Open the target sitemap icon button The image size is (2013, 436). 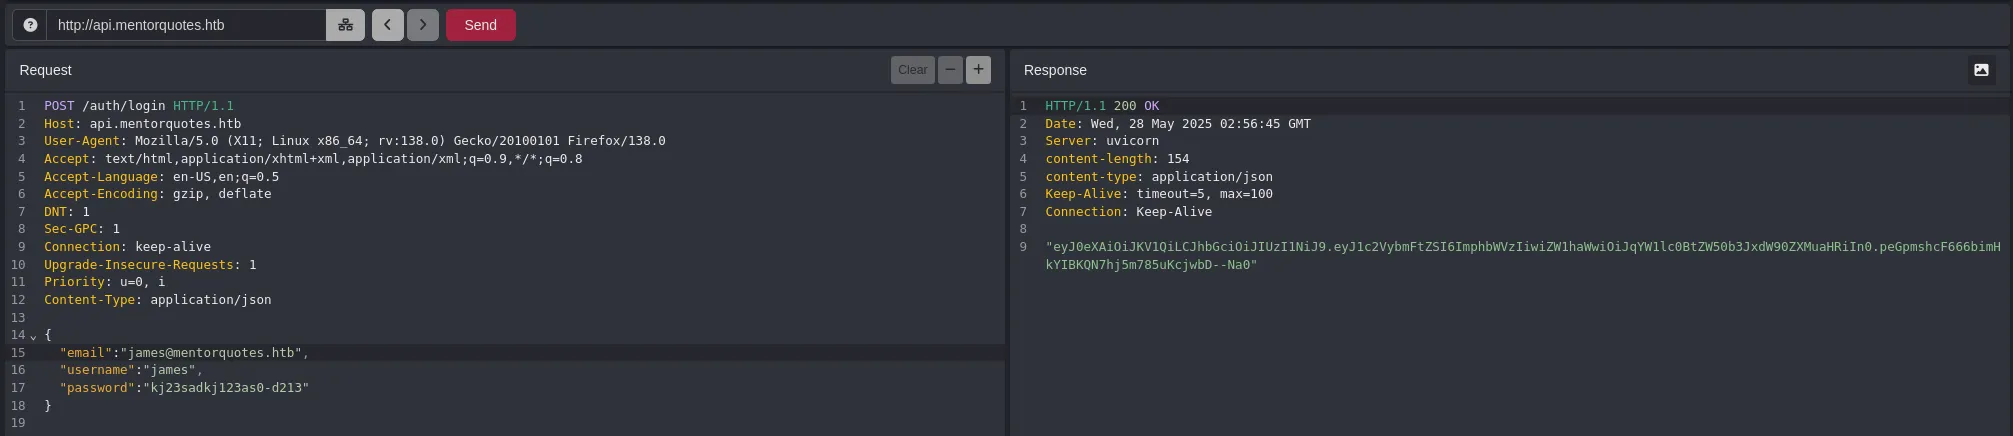click(x=345, y=25)
